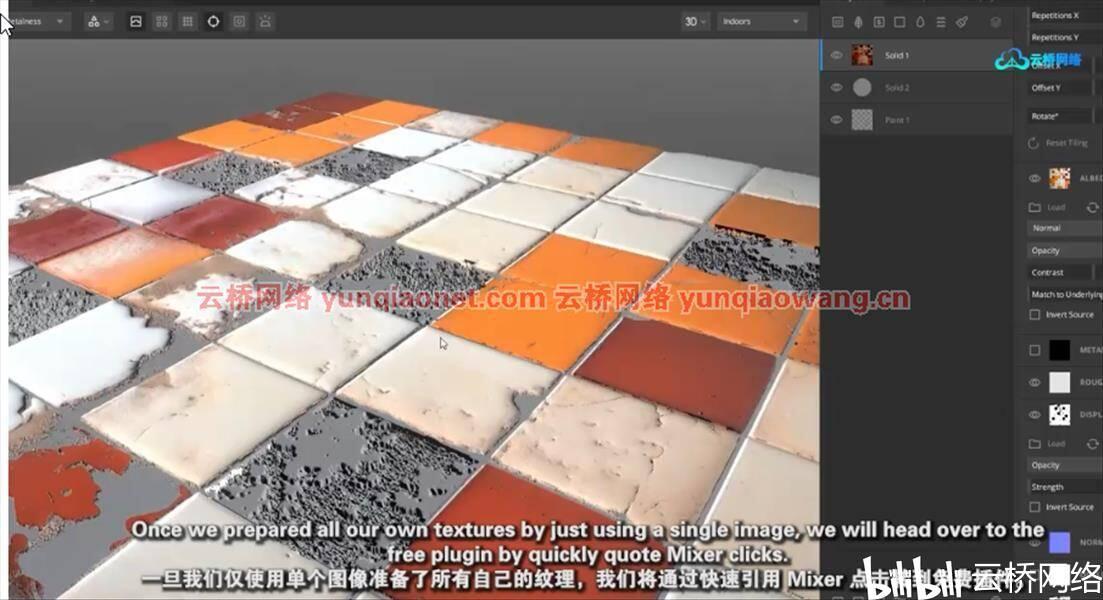Viewport: 1103px width, 600px height.
Task: Enable the Invert Source checkbox under Contrast
Action: (x=1035, y=314)
